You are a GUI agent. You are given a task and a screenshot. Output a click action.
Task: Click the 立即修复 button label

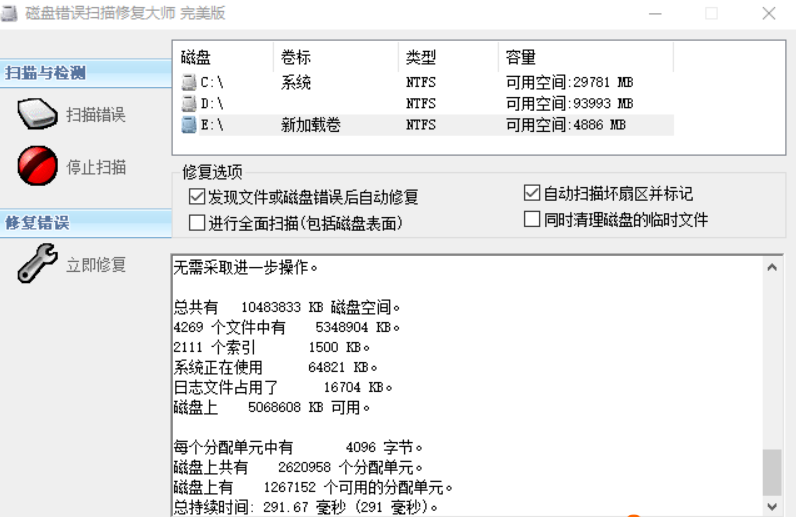pos(96,265)
